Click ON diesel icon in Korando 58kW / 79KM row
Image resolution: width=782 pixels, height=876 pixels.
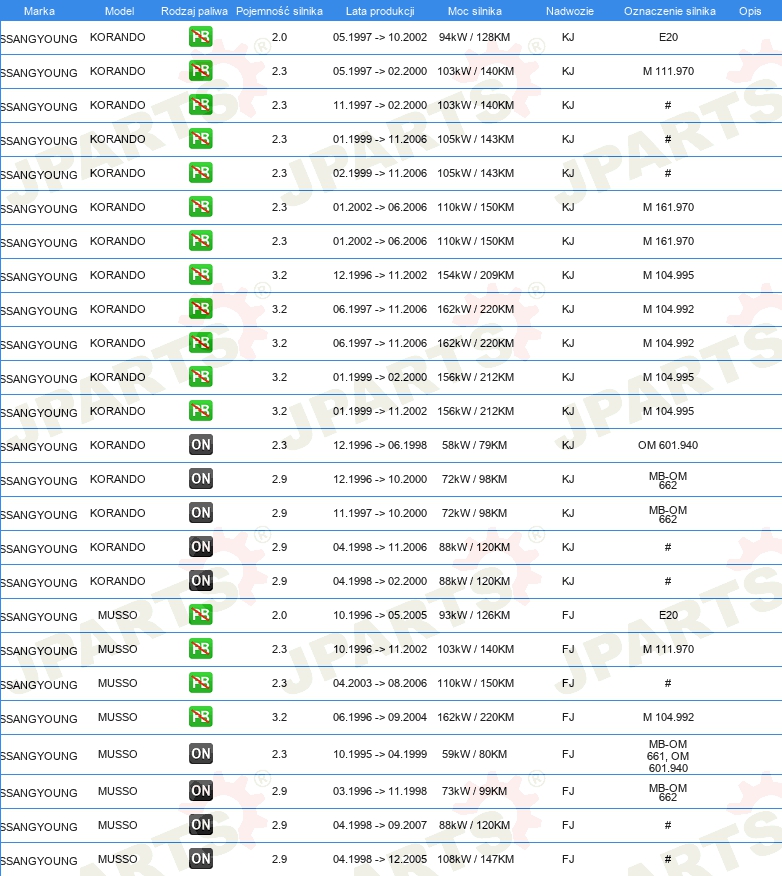click(201, 445)
